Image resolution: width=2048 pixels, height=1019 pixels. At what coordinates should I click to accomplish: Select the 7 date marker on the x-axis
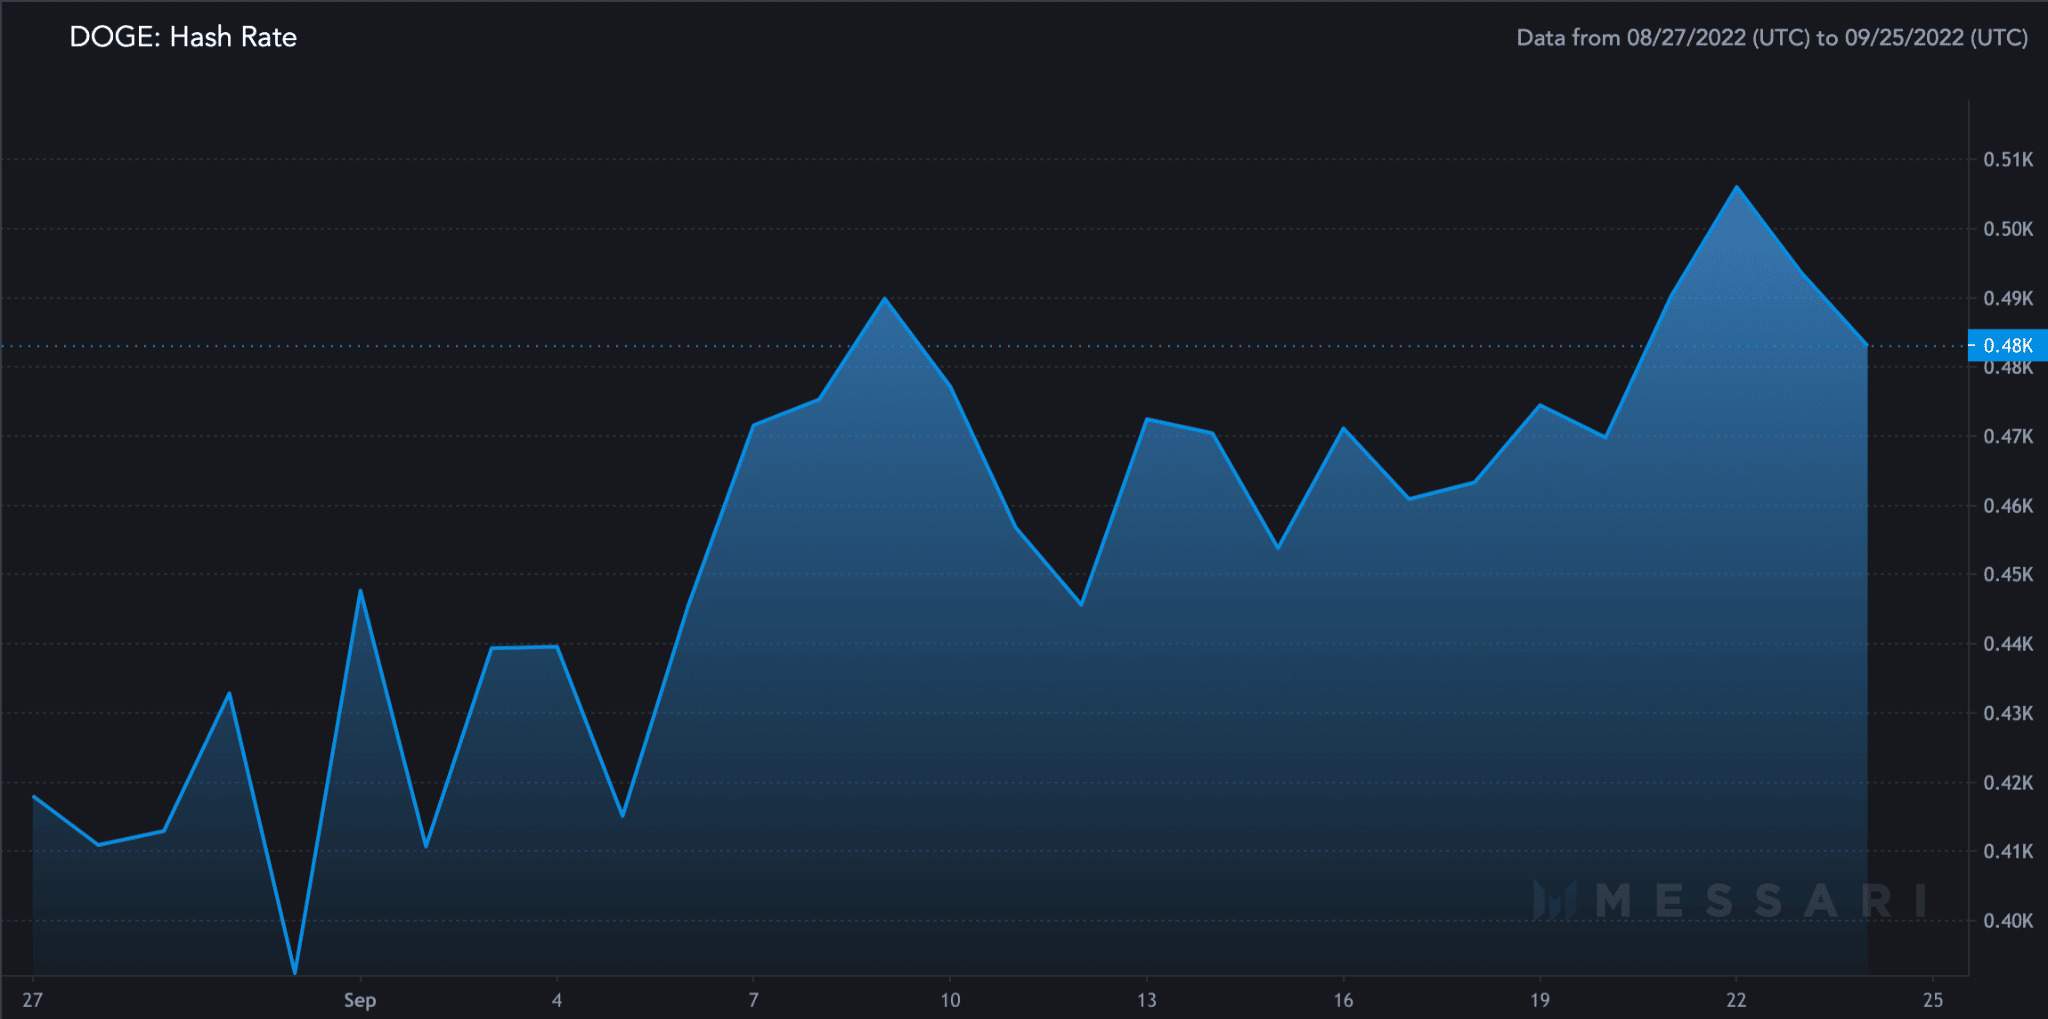click(753, 1000)
